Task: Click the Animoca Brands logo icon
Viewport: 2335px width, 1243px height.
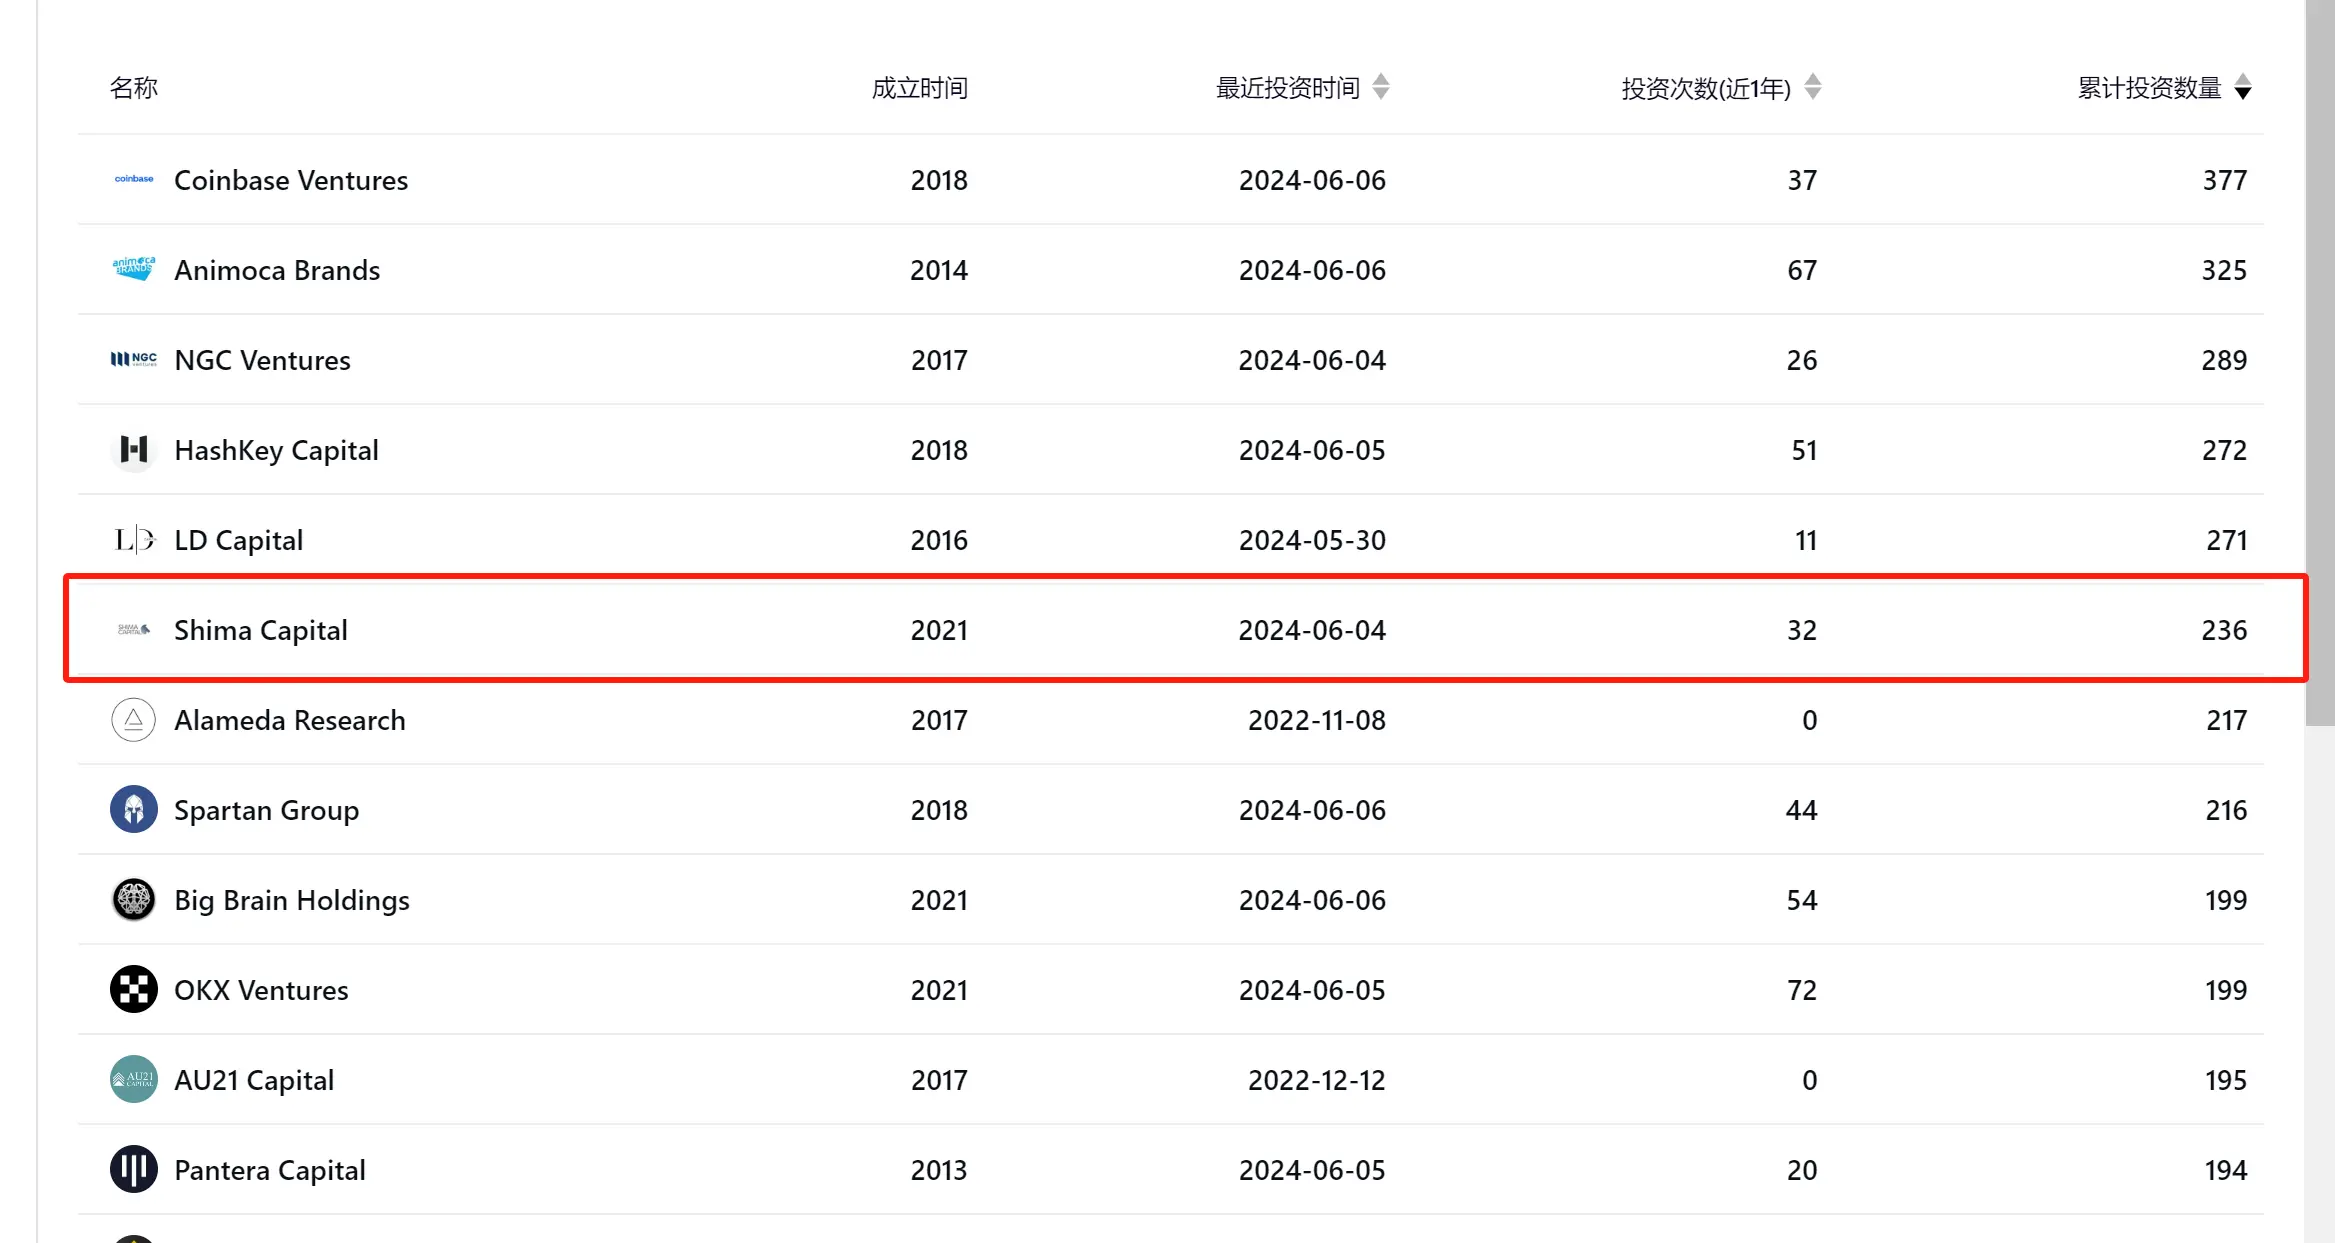Action: [x=133, y=269]
